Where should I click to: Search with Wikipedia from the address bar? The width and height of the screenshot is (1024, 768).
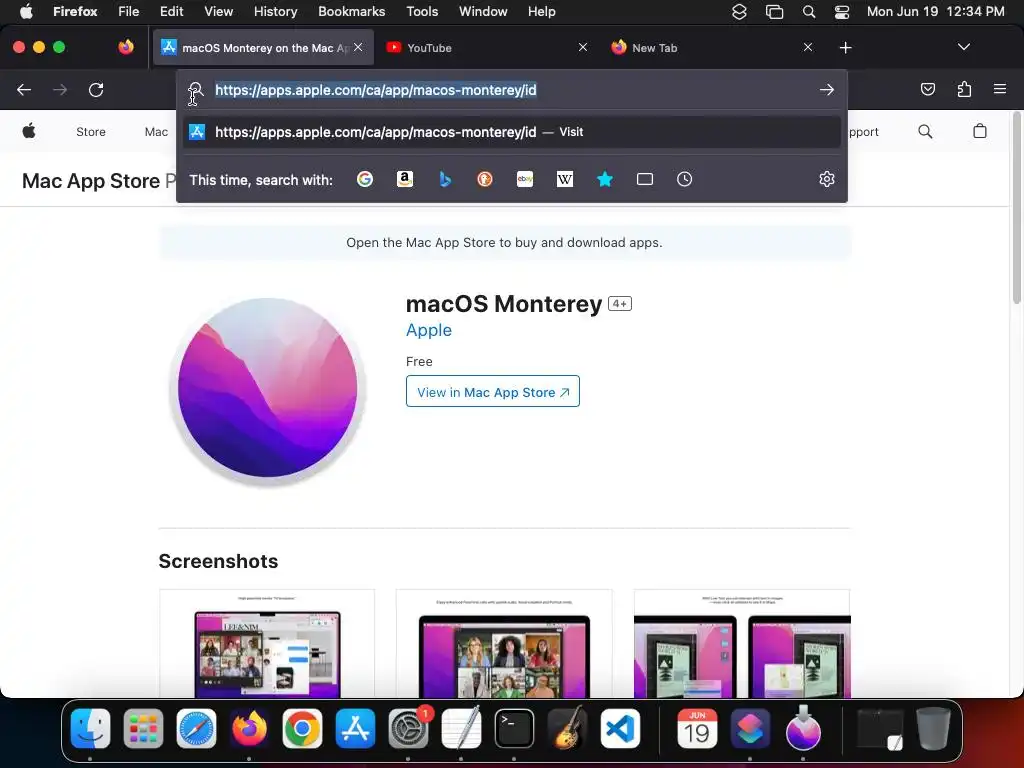pyautogui.click(x=565, y=179)
